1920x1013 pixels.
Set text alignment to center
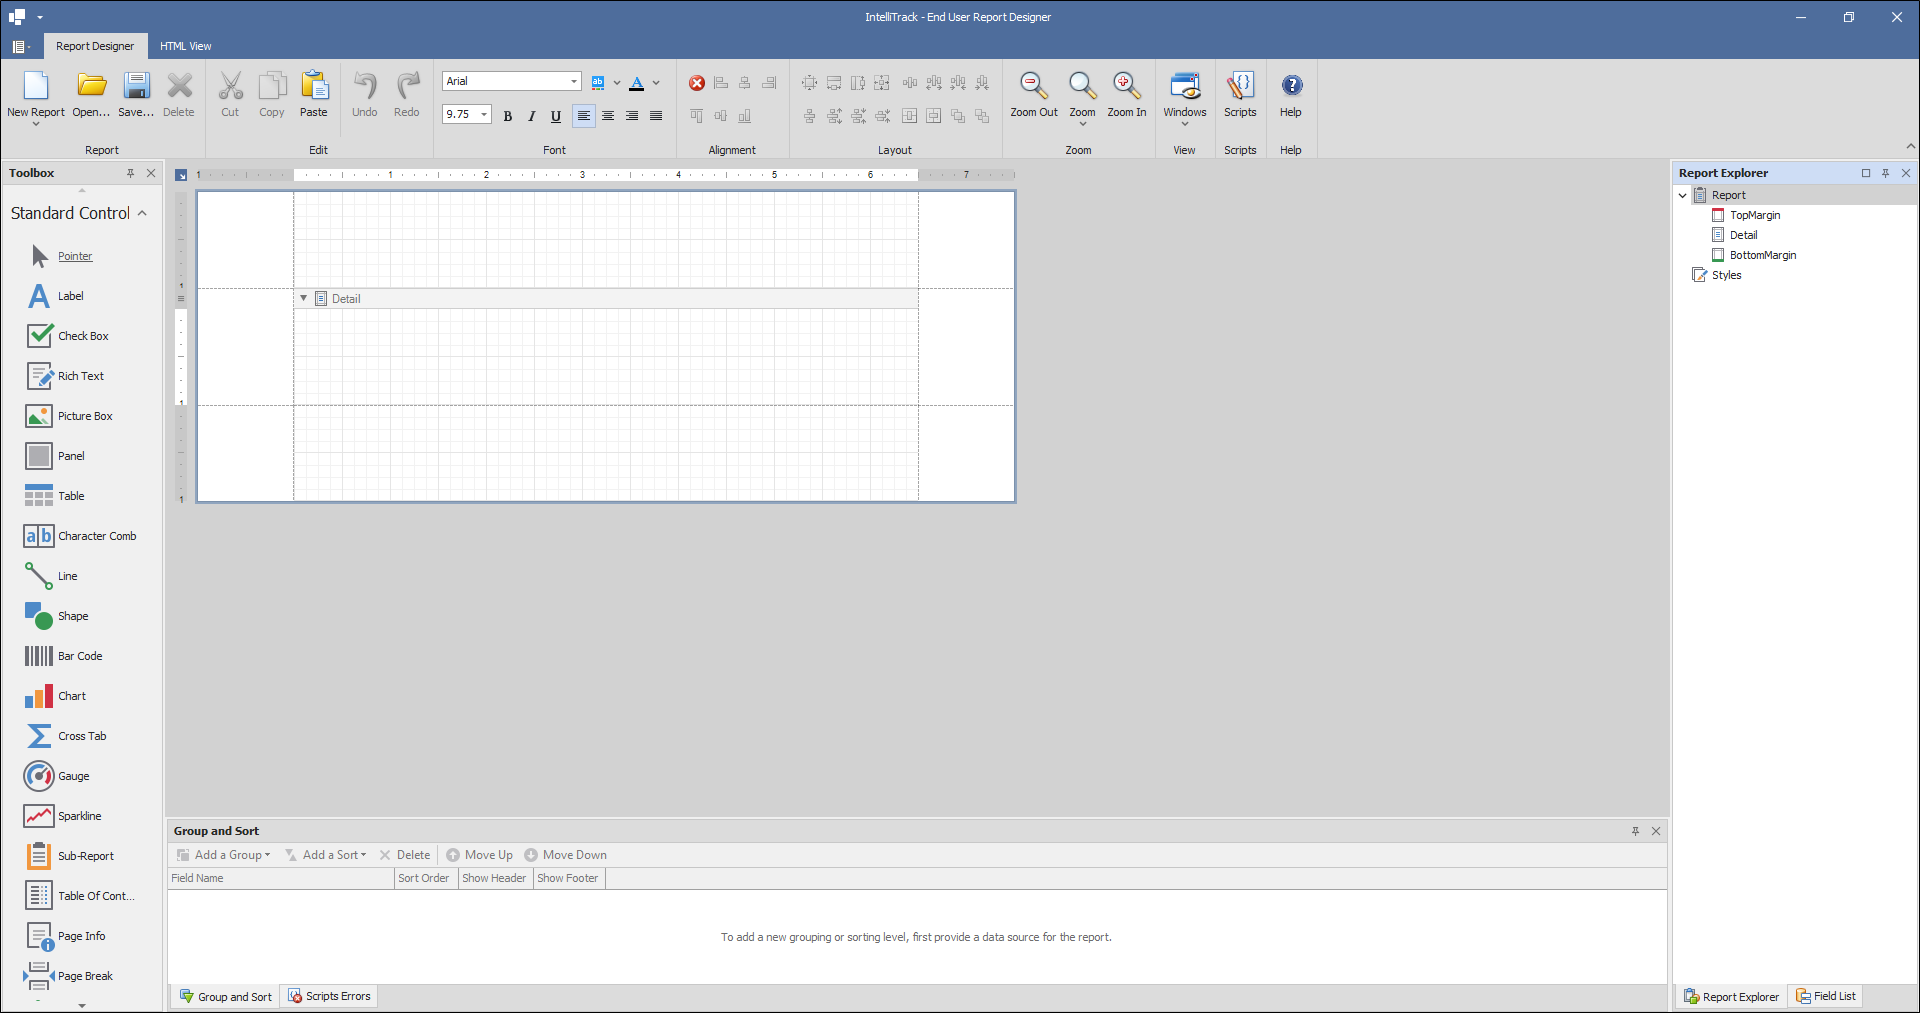coord(608,116)
